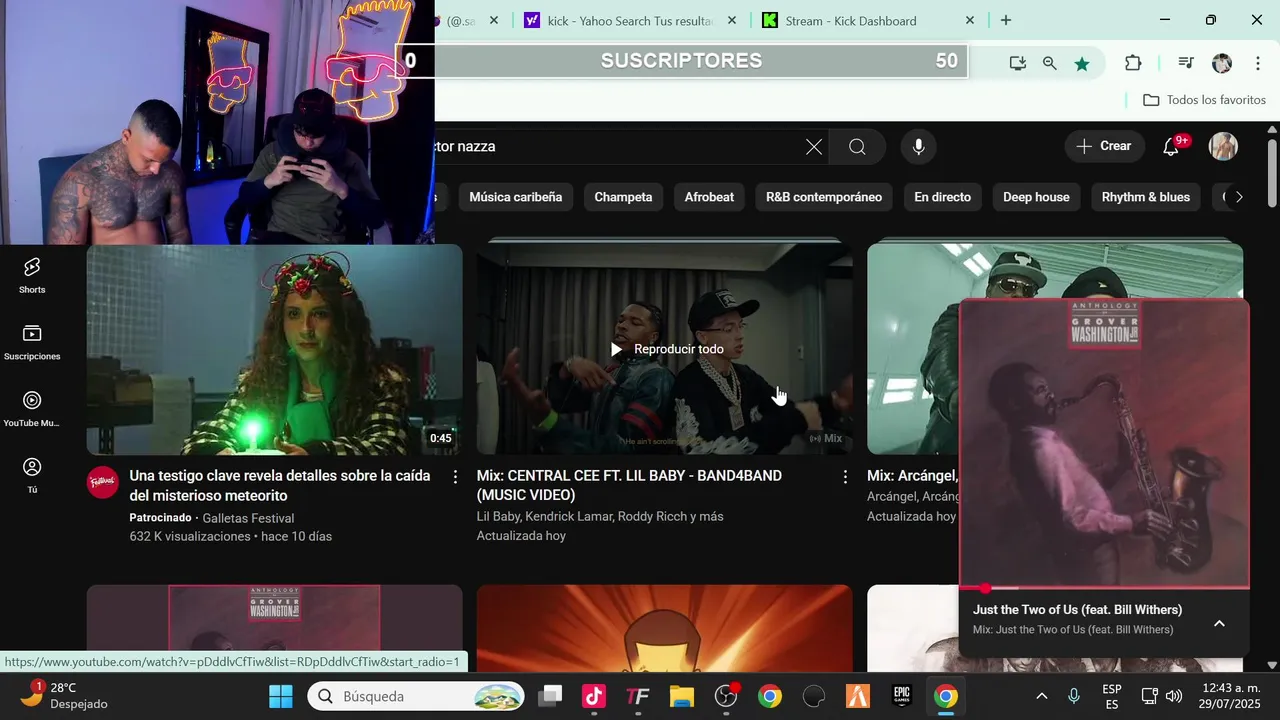Open Chrome media control icon

coord(1186,63)
